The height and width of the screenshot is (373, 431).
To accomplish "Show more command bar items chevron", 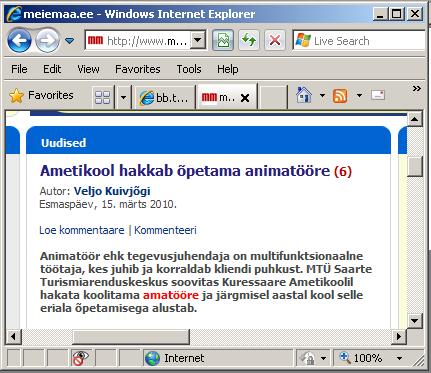I will (x=417, y=89).
